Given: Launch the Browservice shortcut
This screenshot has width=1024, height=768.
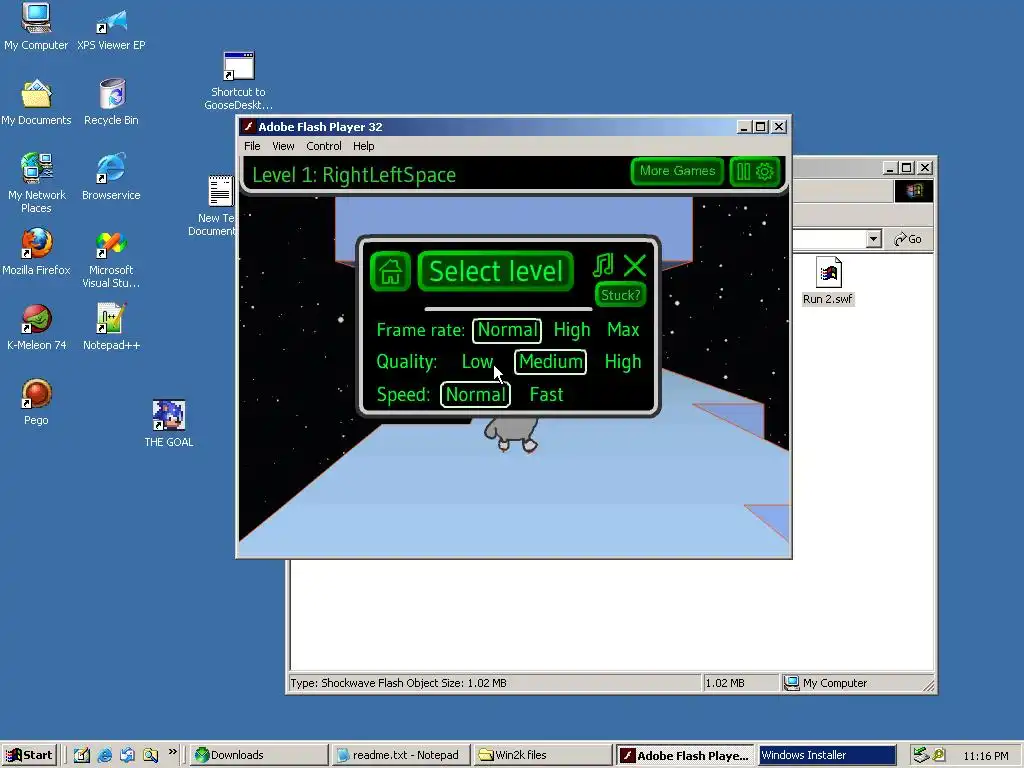Looking at the screenshot, I should (111, 176).
